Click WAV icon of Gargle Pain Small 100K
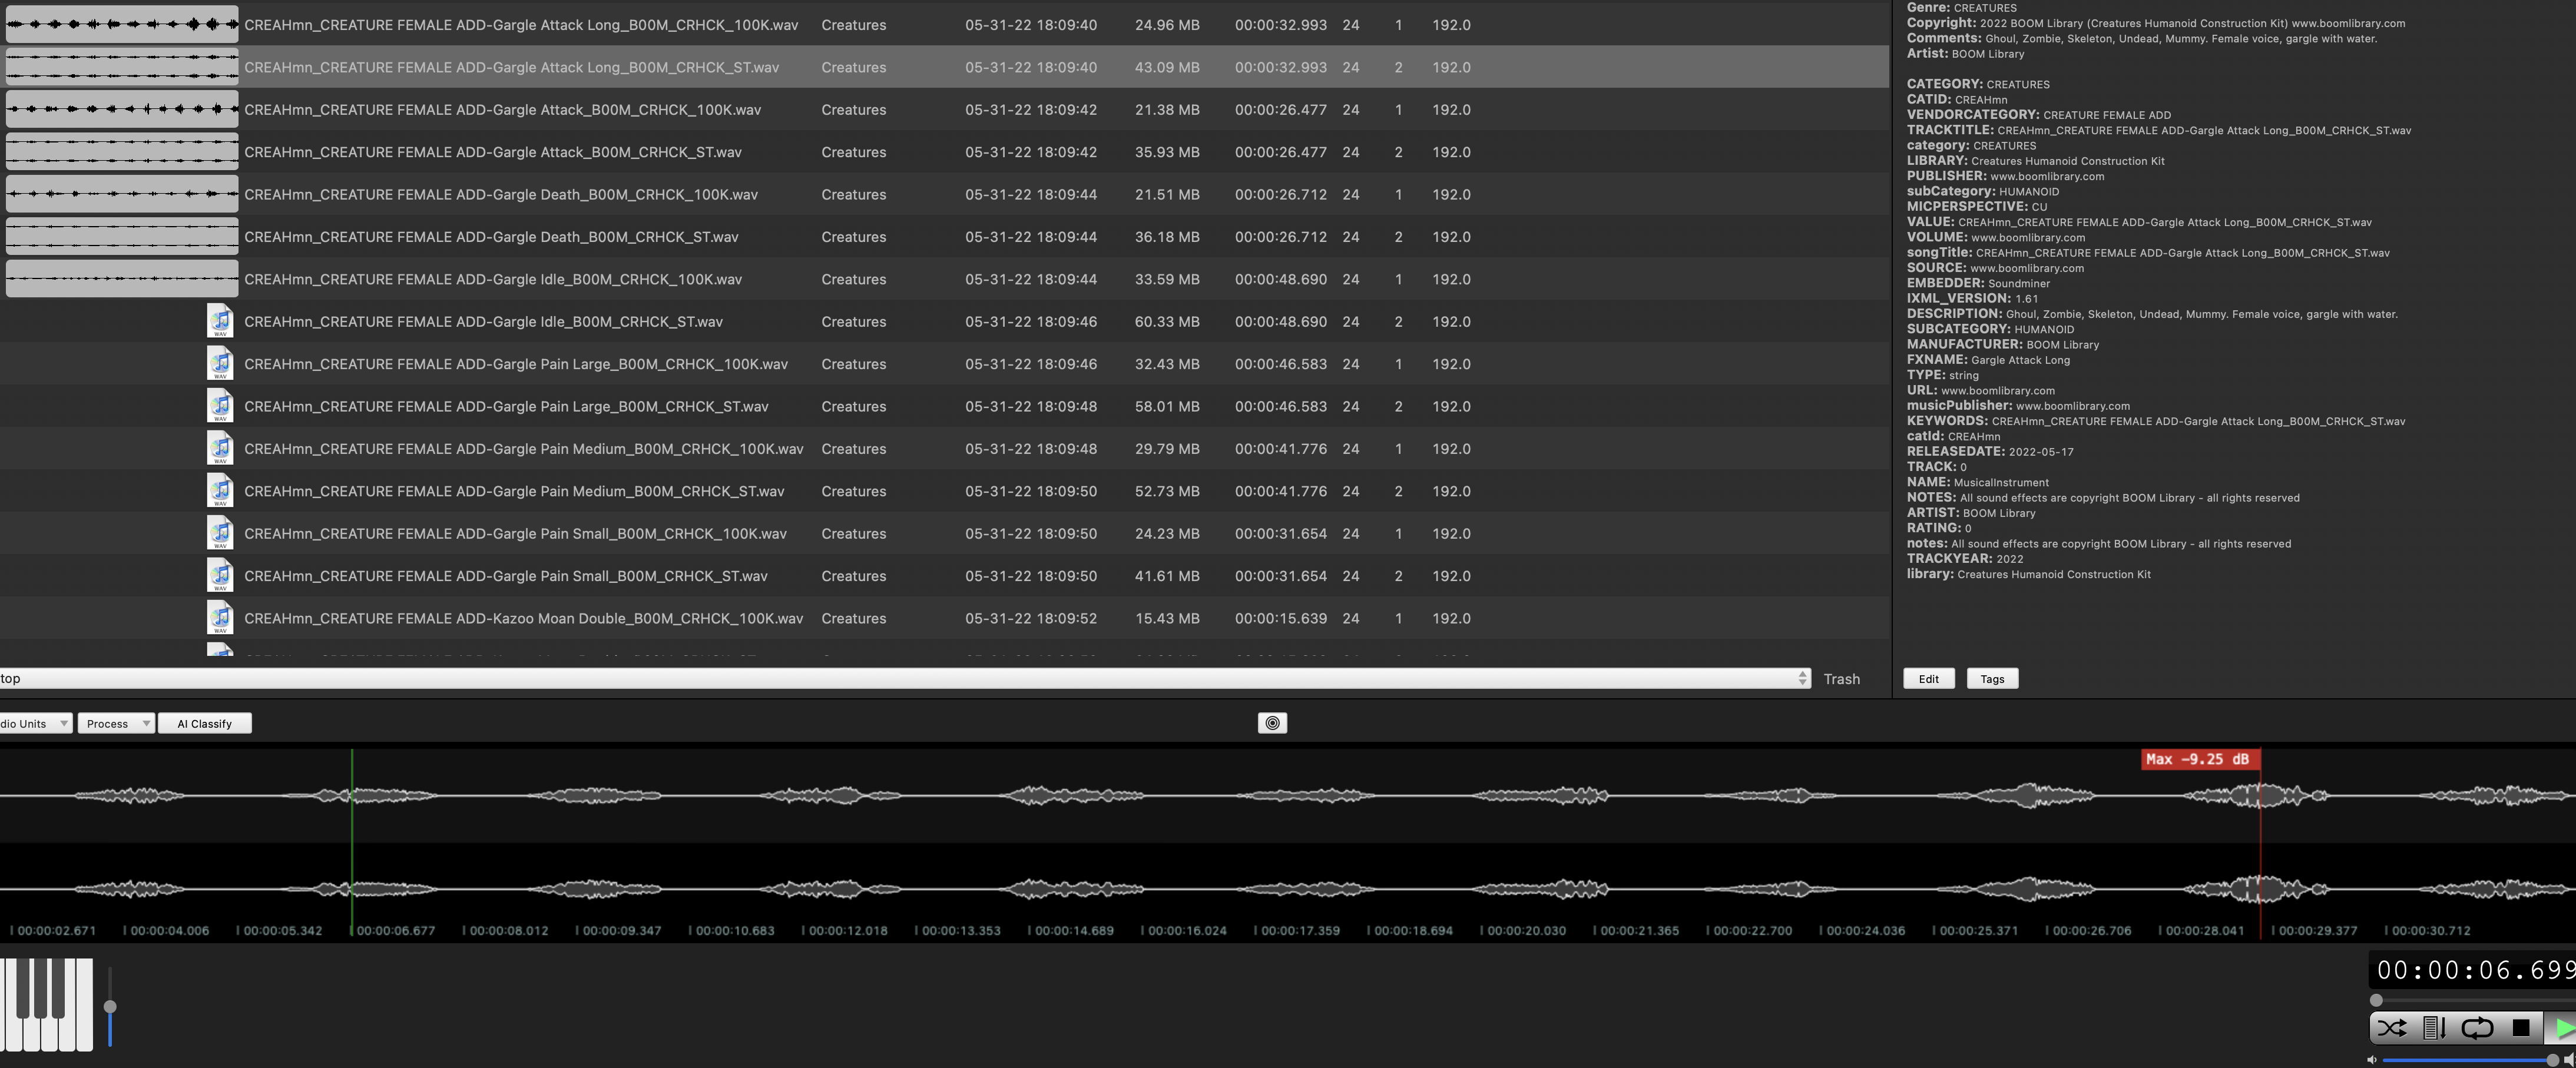 [x=220, y=533]
